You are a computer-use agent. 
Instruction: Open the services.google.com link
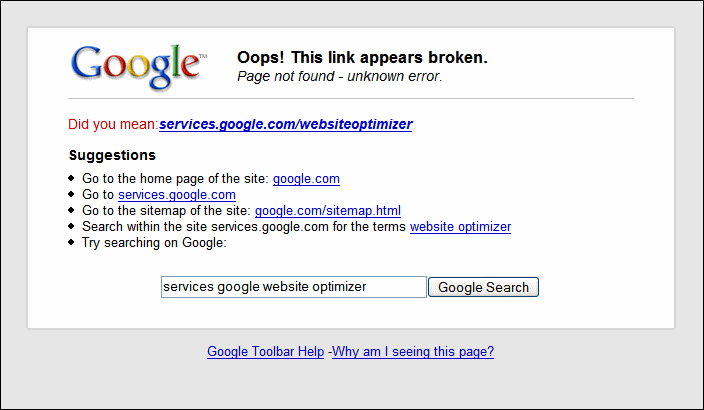coord(177,195)
